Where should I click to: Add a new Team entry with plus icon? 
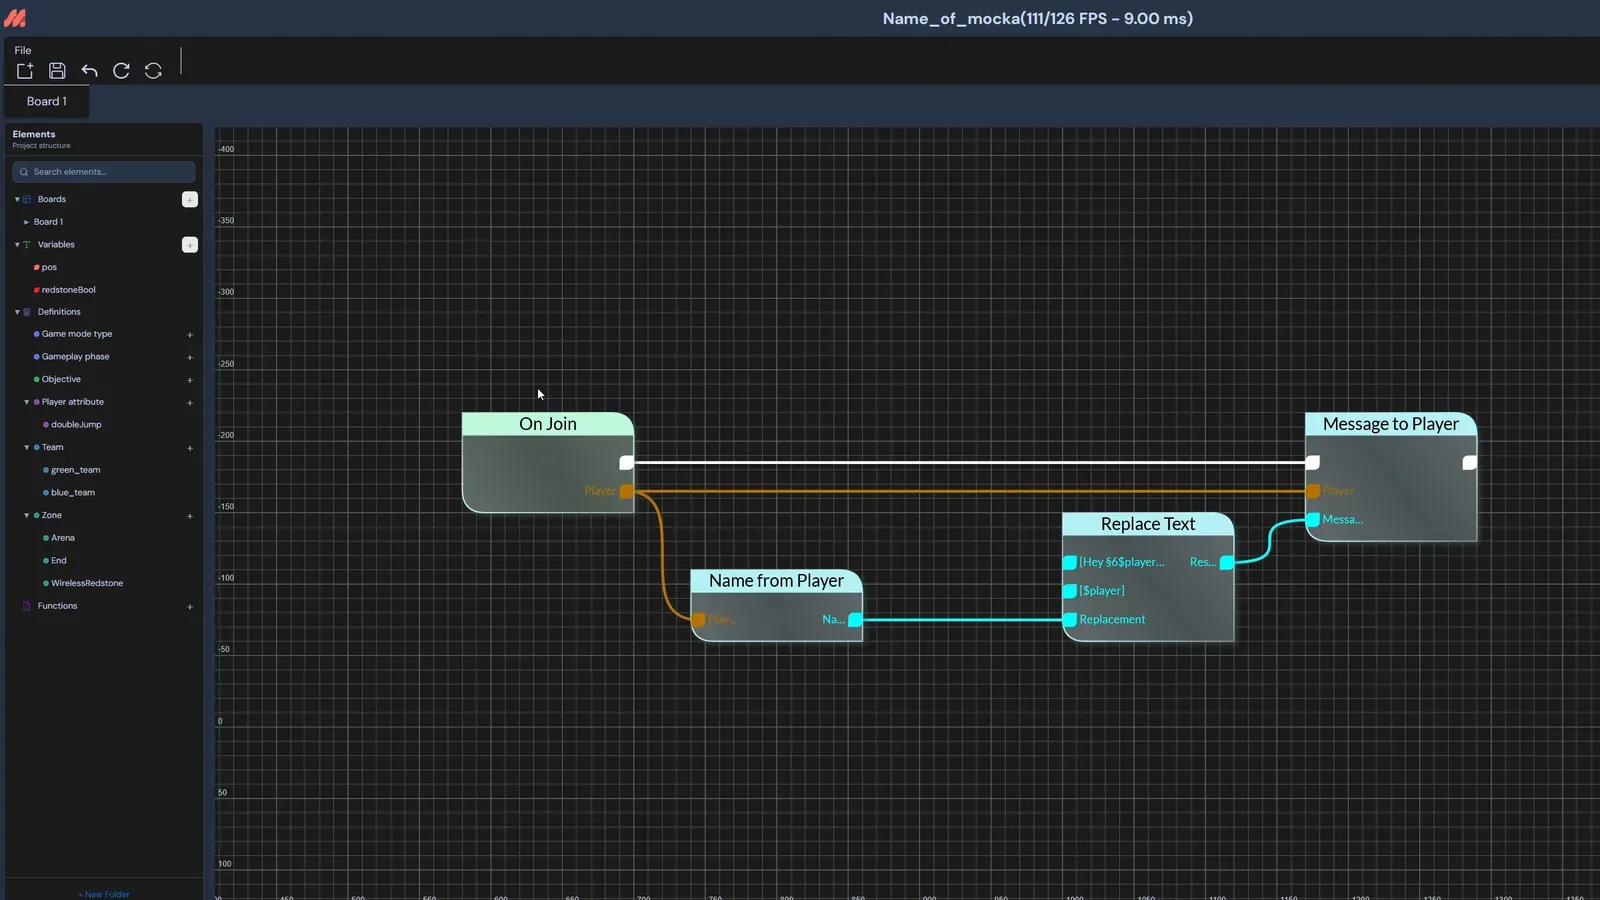point(190,448)
